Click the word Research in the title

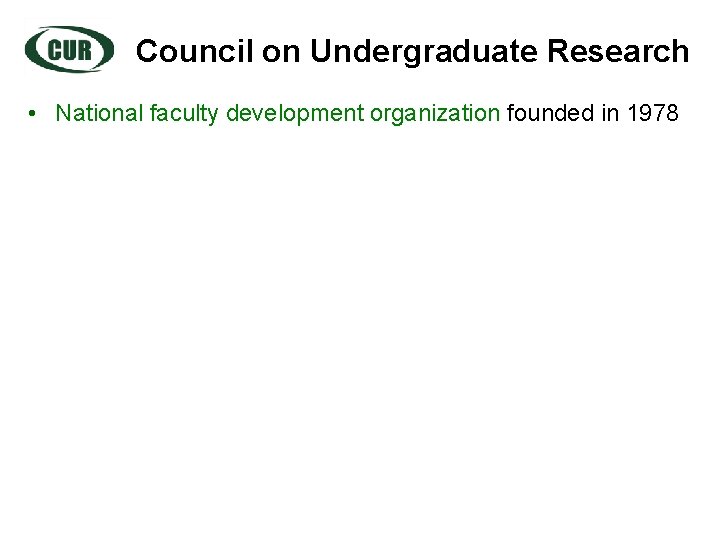618,51
